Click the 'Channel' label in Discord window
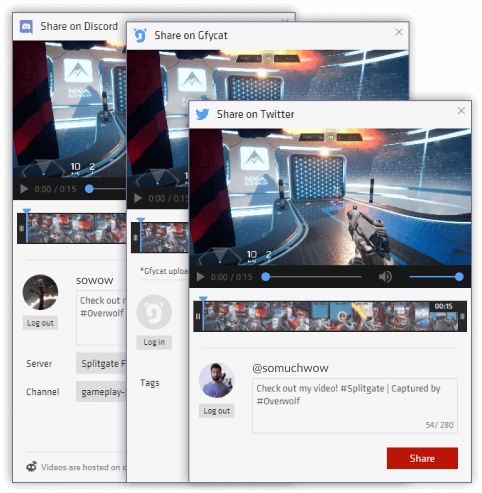This screenshot has height=493, width=482. click(x=43, y=392)
